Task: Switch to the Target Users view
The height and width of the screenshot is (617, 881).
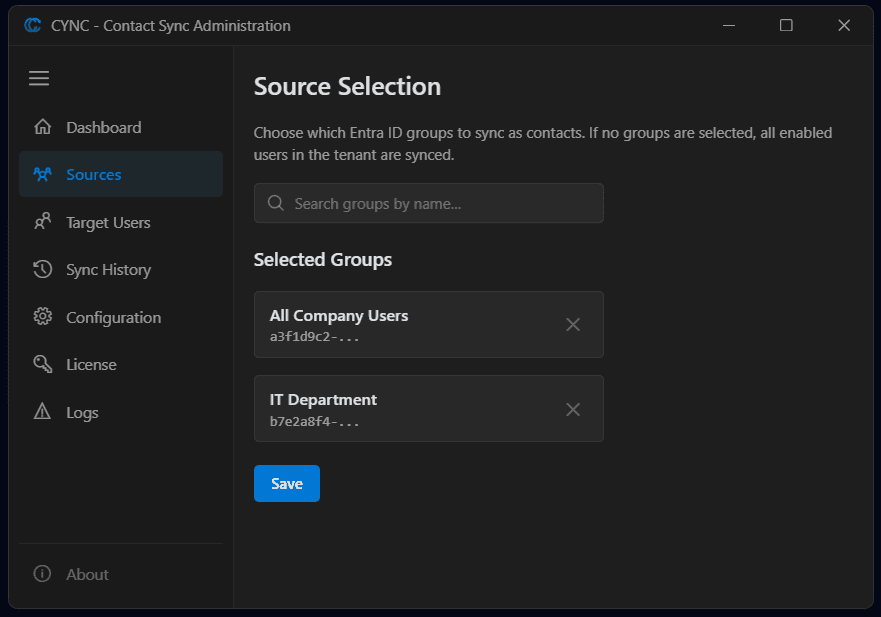Action: pyautogui.click(x=108, y=222)
